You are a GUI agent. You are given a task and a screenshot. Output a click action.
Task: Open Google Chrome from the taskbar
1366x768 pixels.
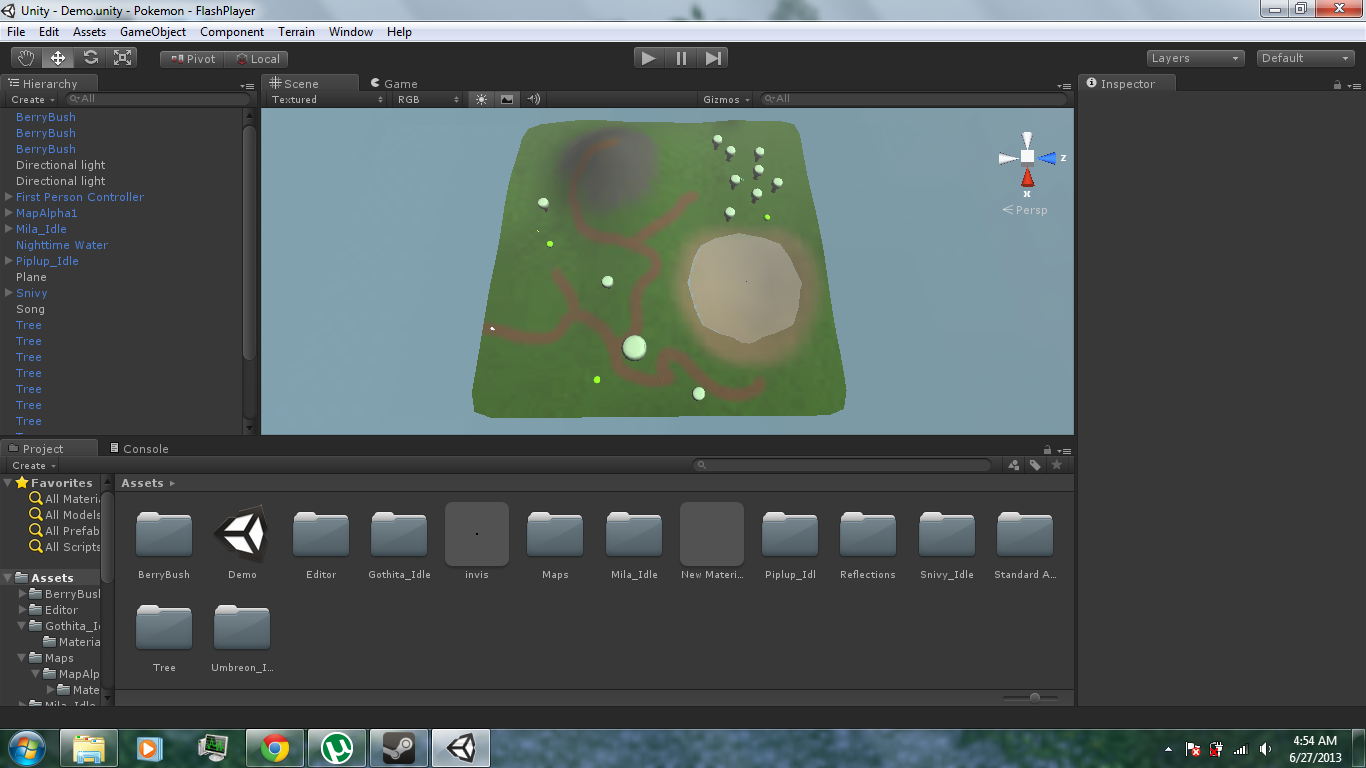point(275,747)
